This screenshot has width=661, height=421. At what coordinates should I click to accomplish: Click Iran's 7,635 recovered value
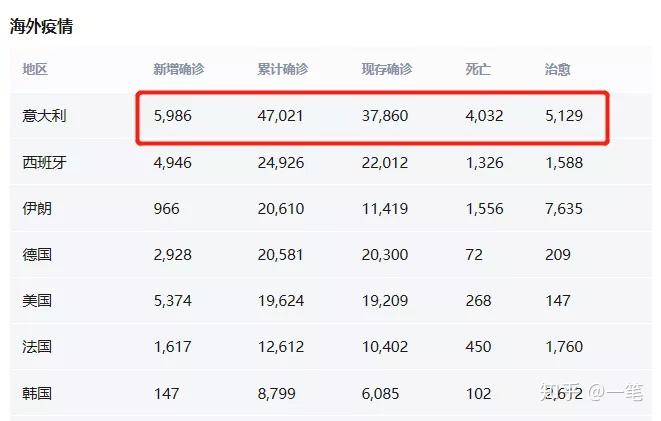tap(563, 208)
